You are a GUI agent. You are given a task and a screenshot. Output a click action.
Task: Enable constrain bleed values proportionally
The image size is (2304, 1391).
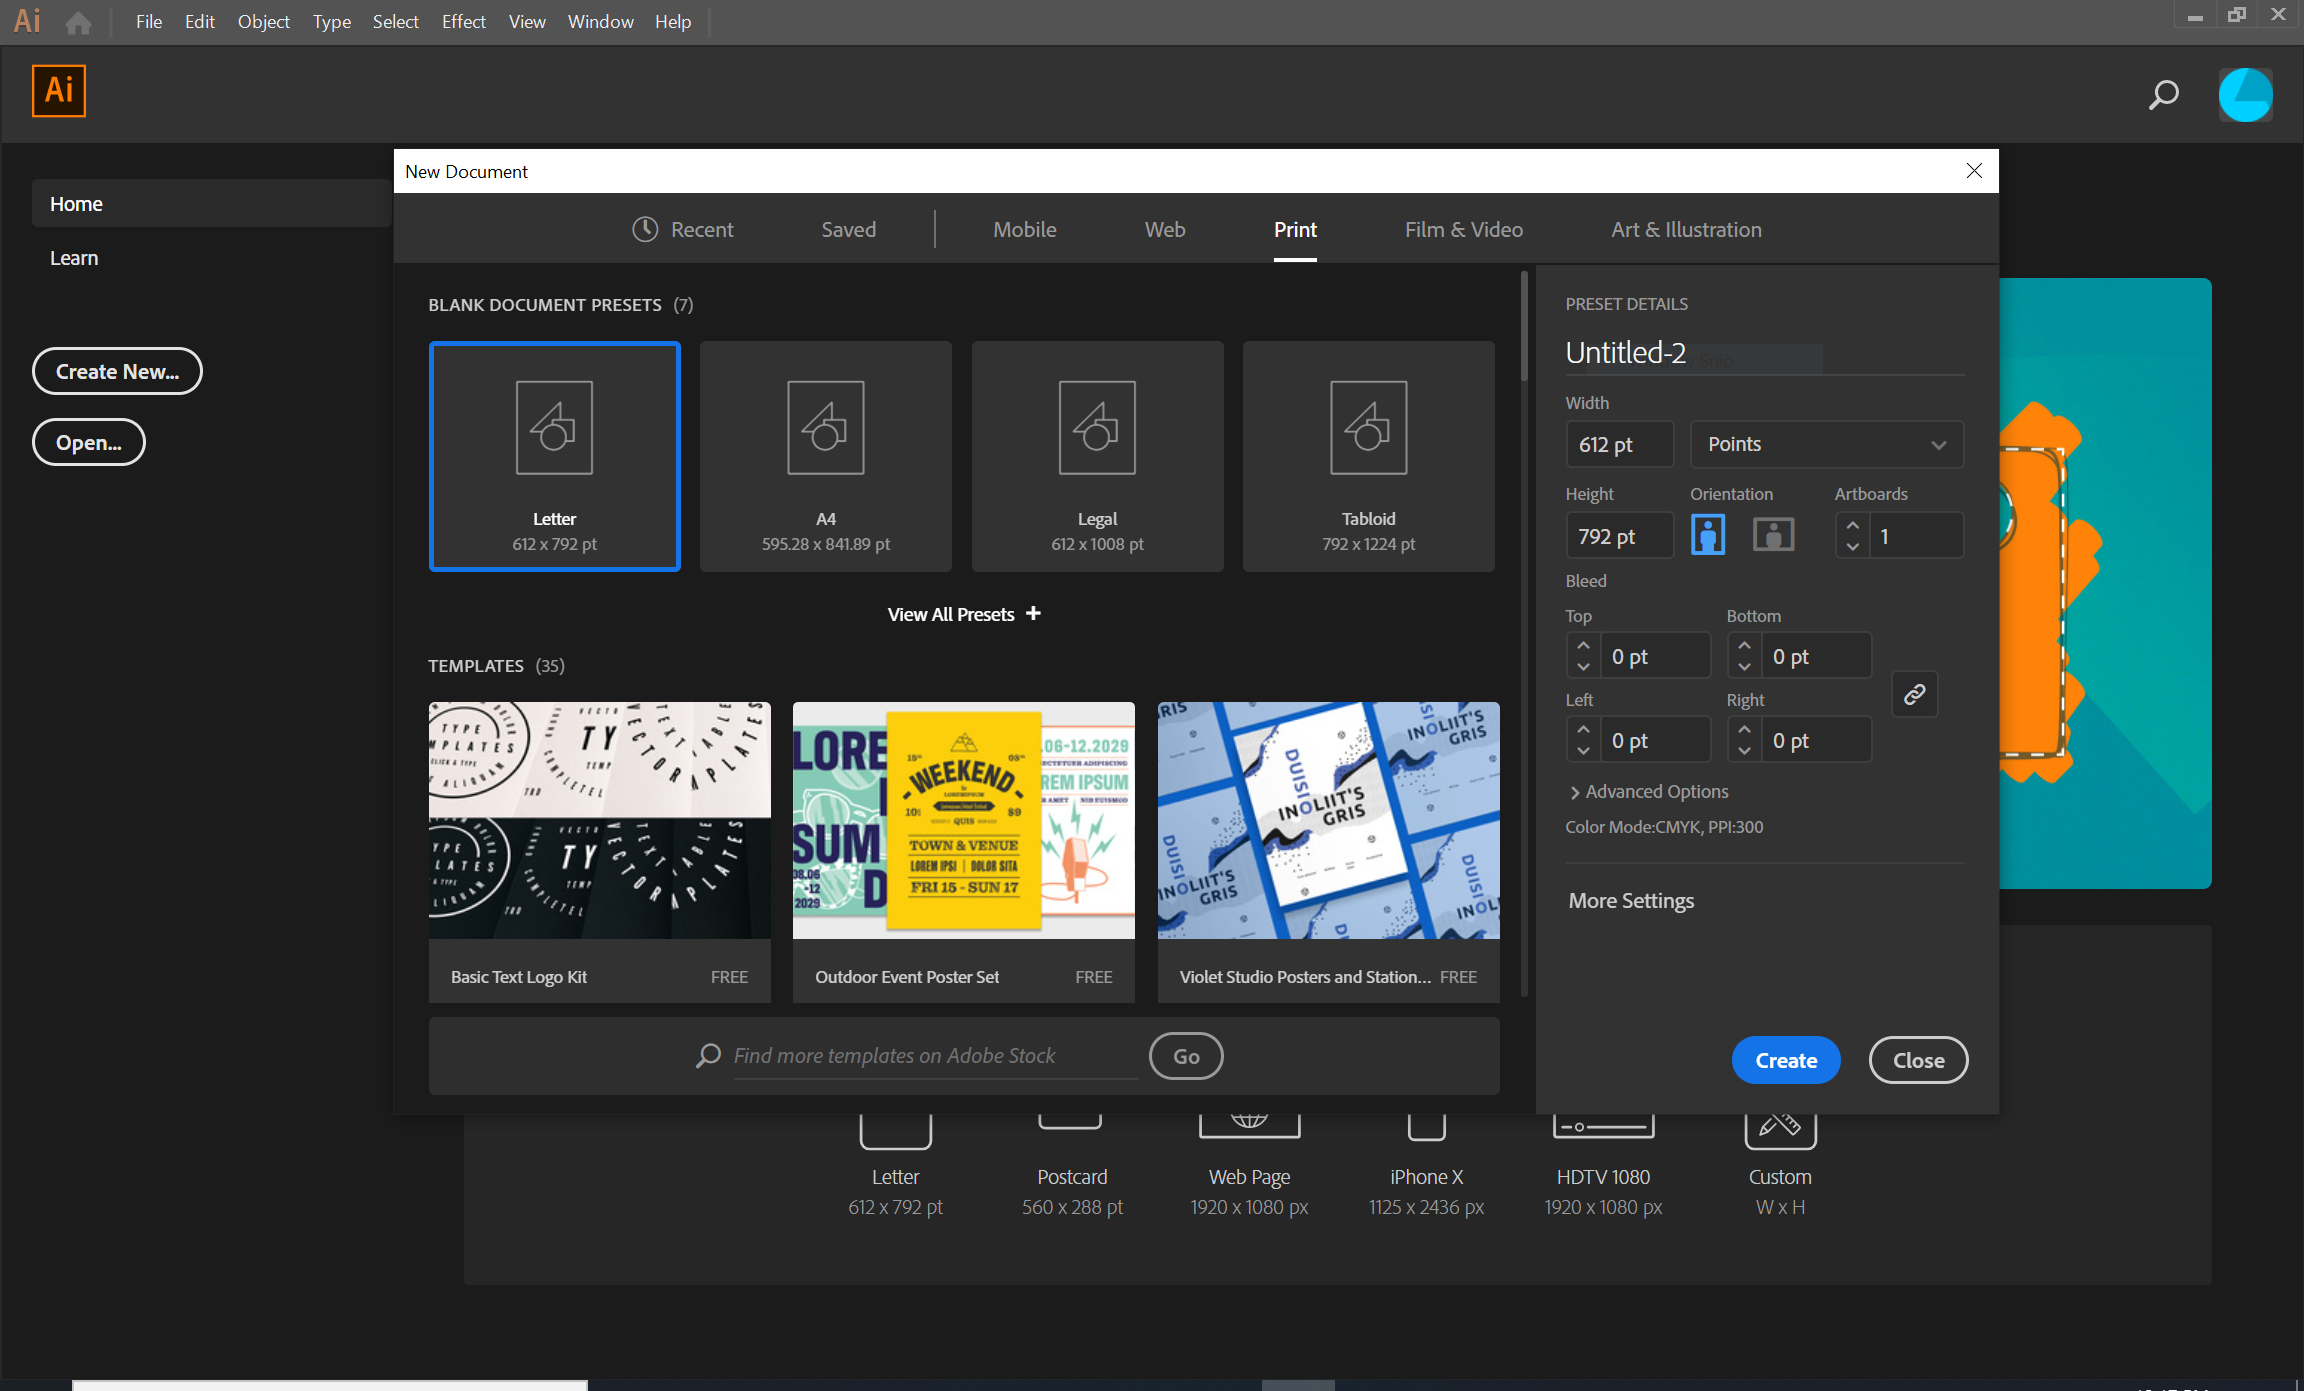[x=1914, y=695]
